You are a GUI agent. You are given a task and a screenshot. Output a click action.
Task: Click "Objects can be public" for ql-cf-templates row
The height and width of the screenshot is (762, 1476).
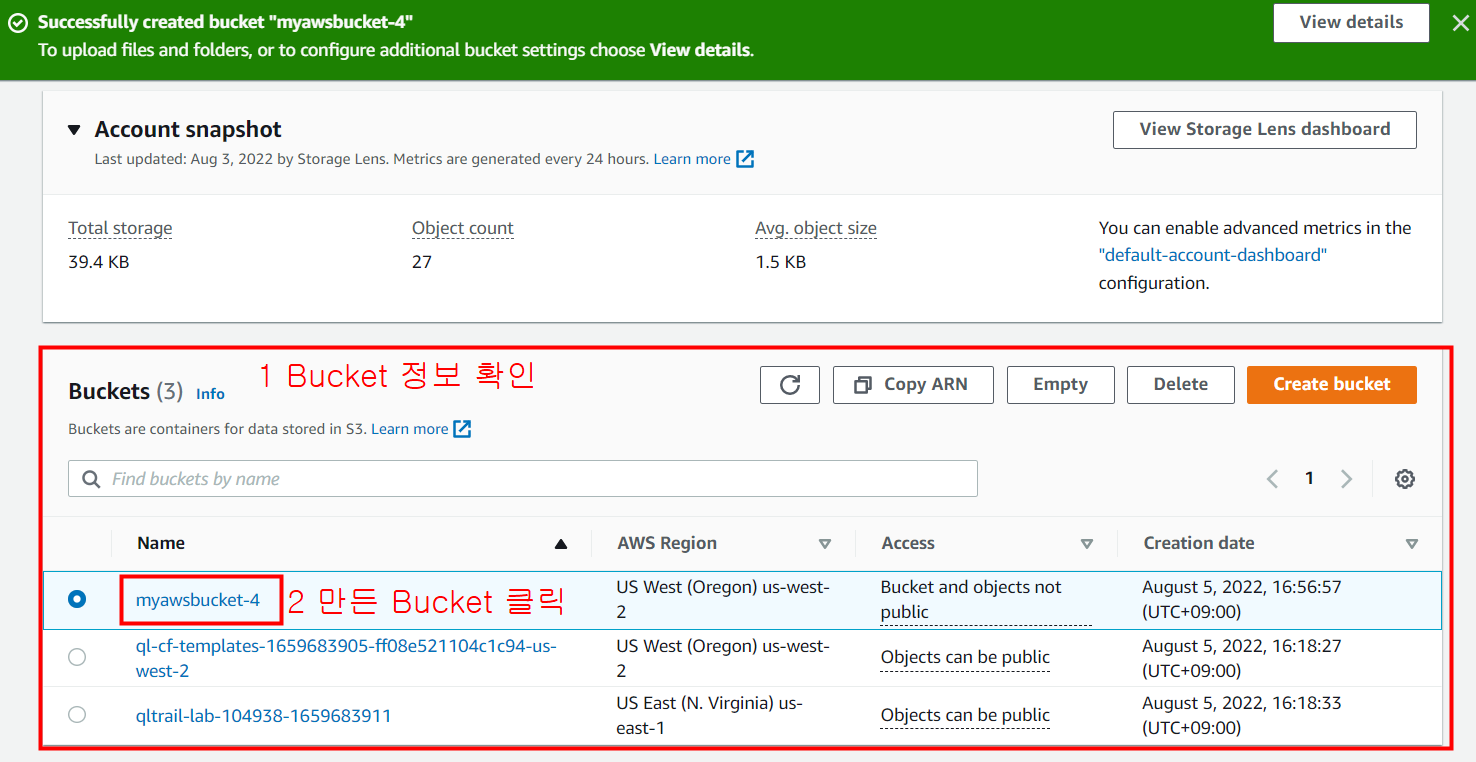tap(965, 657)
